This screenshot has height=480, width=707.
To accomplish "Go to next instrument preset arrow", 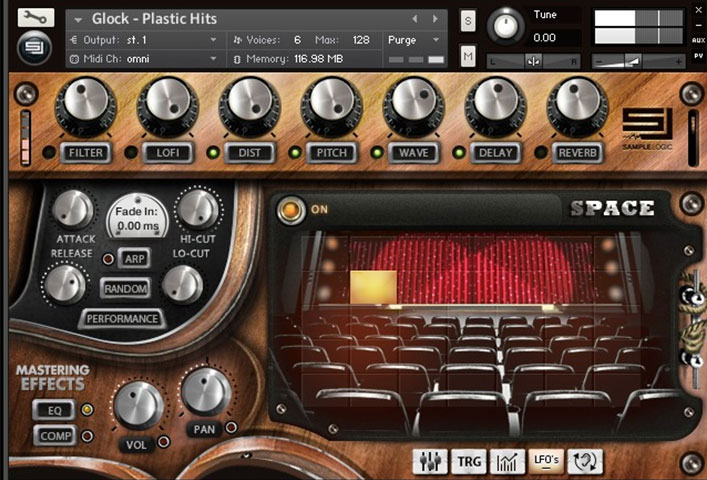I will click(x=435, y=19).
